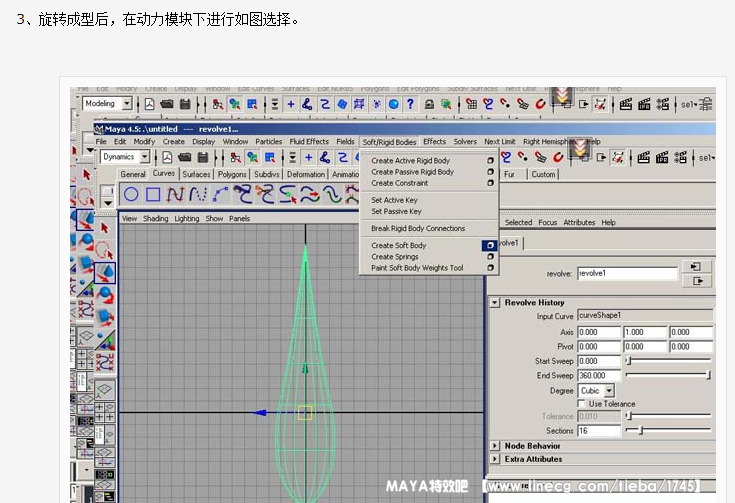Open option box for Create Springs
This screenshot has width=735, height=503.
pos(490,257)
